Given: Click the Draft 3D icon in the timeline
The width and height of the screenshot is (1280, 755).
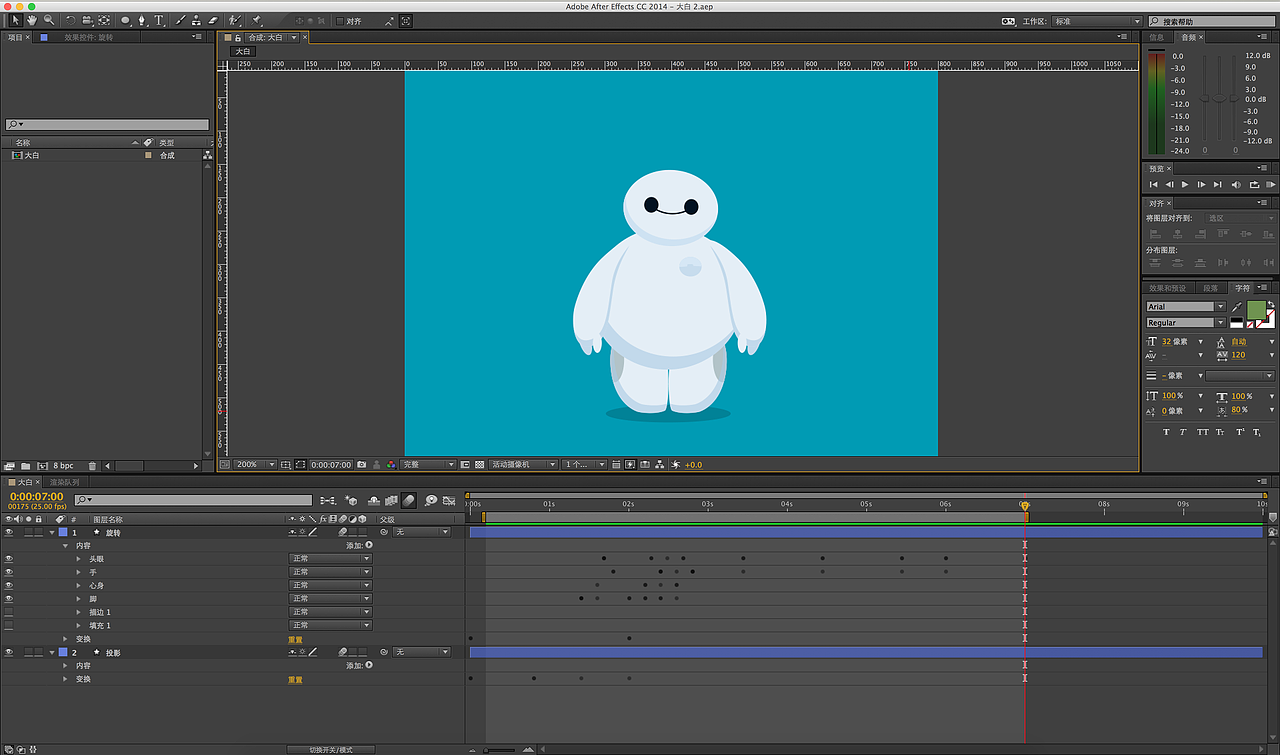Looking at the screenshot, I should click(x=351, y=500).
